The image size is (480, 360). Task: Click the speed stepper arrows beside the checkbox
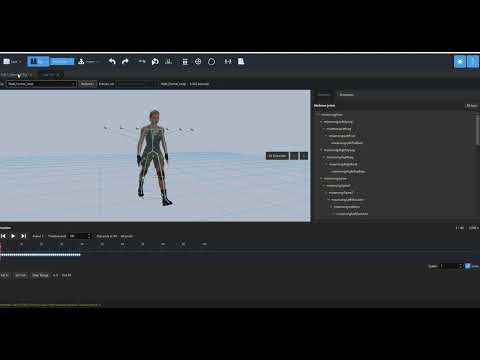(461, 266)
